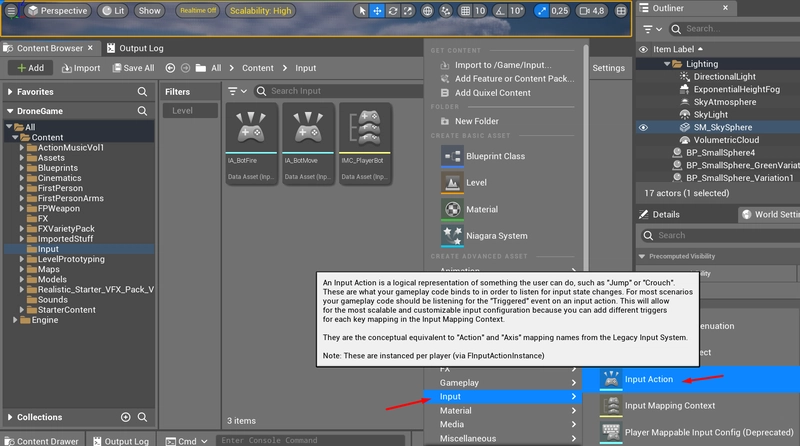Click viewport layout maximize icon
Screen dimensions: 800x446
click(x=621, y=11)
